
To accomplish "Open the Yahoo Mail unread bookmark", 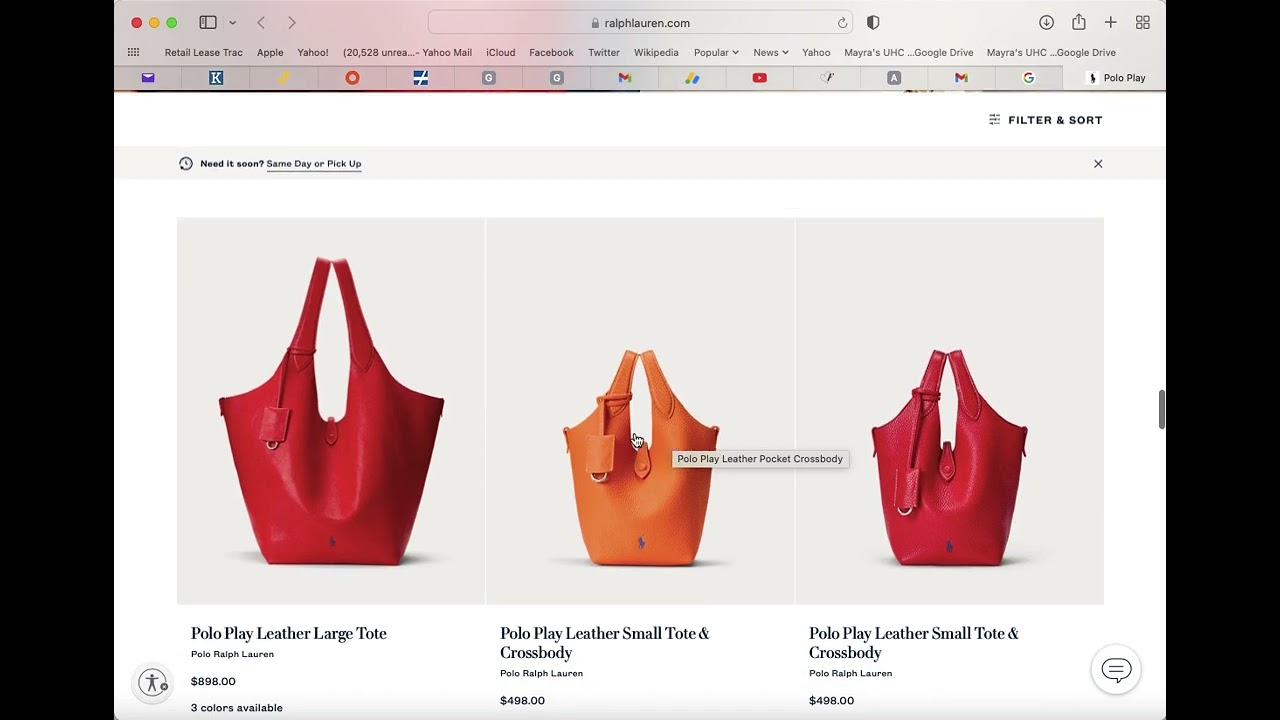I will 407,52.
